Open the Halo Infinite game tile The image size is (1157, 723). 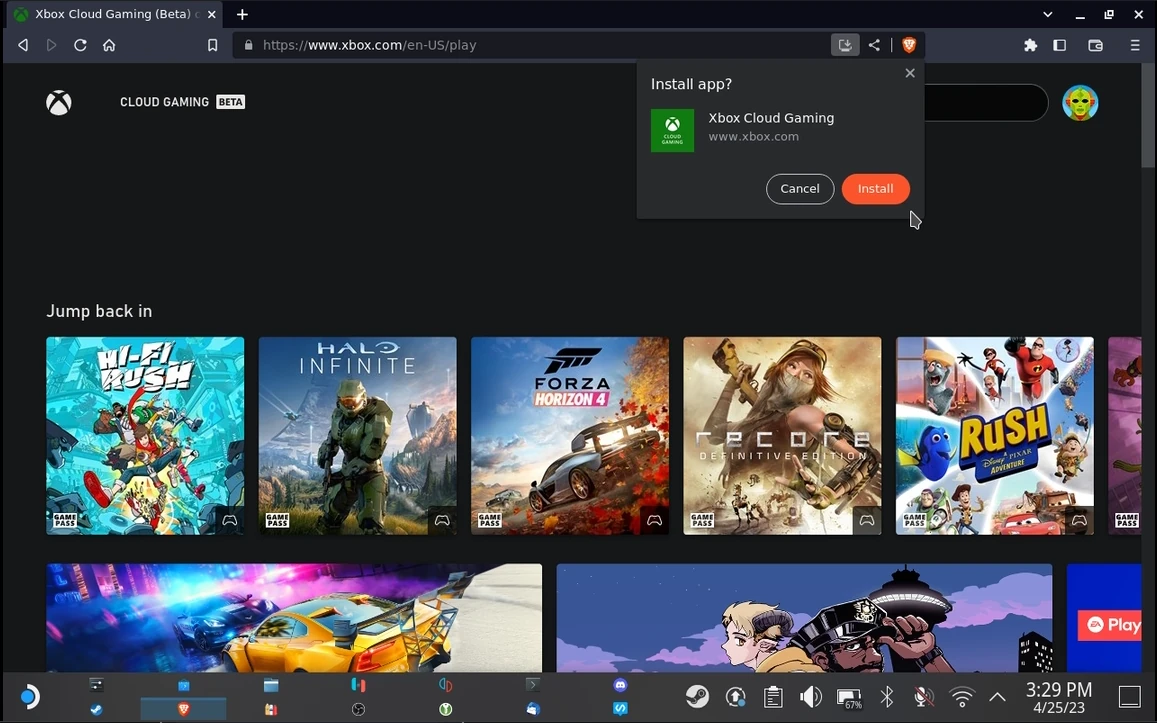358,435
